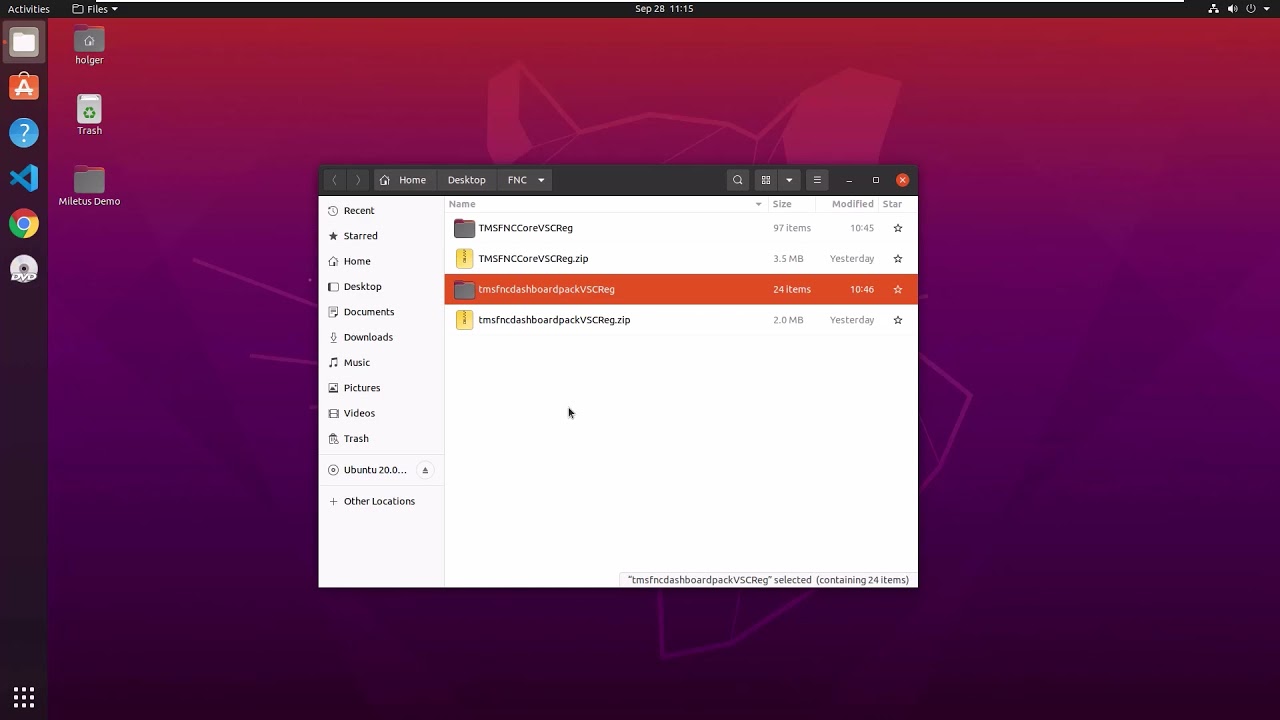The height and width of the screenshot is (720, 1280).
Task: Star the TMSFNCCoreVSCReg.zip file
Action: (897, 258)
